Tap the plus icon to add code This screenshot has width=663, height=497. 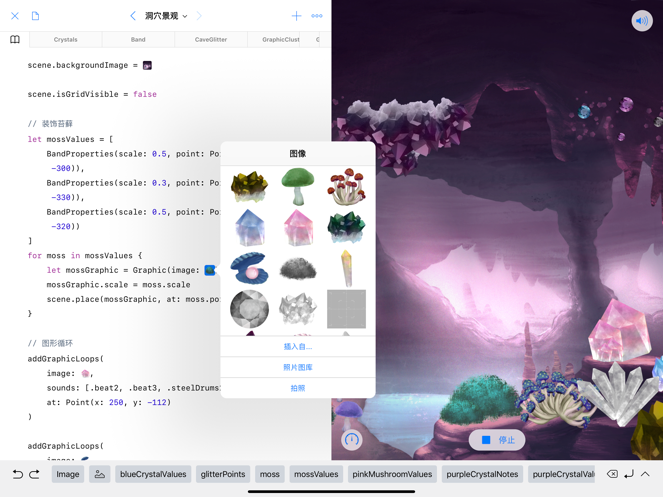(x=296, y=16)
